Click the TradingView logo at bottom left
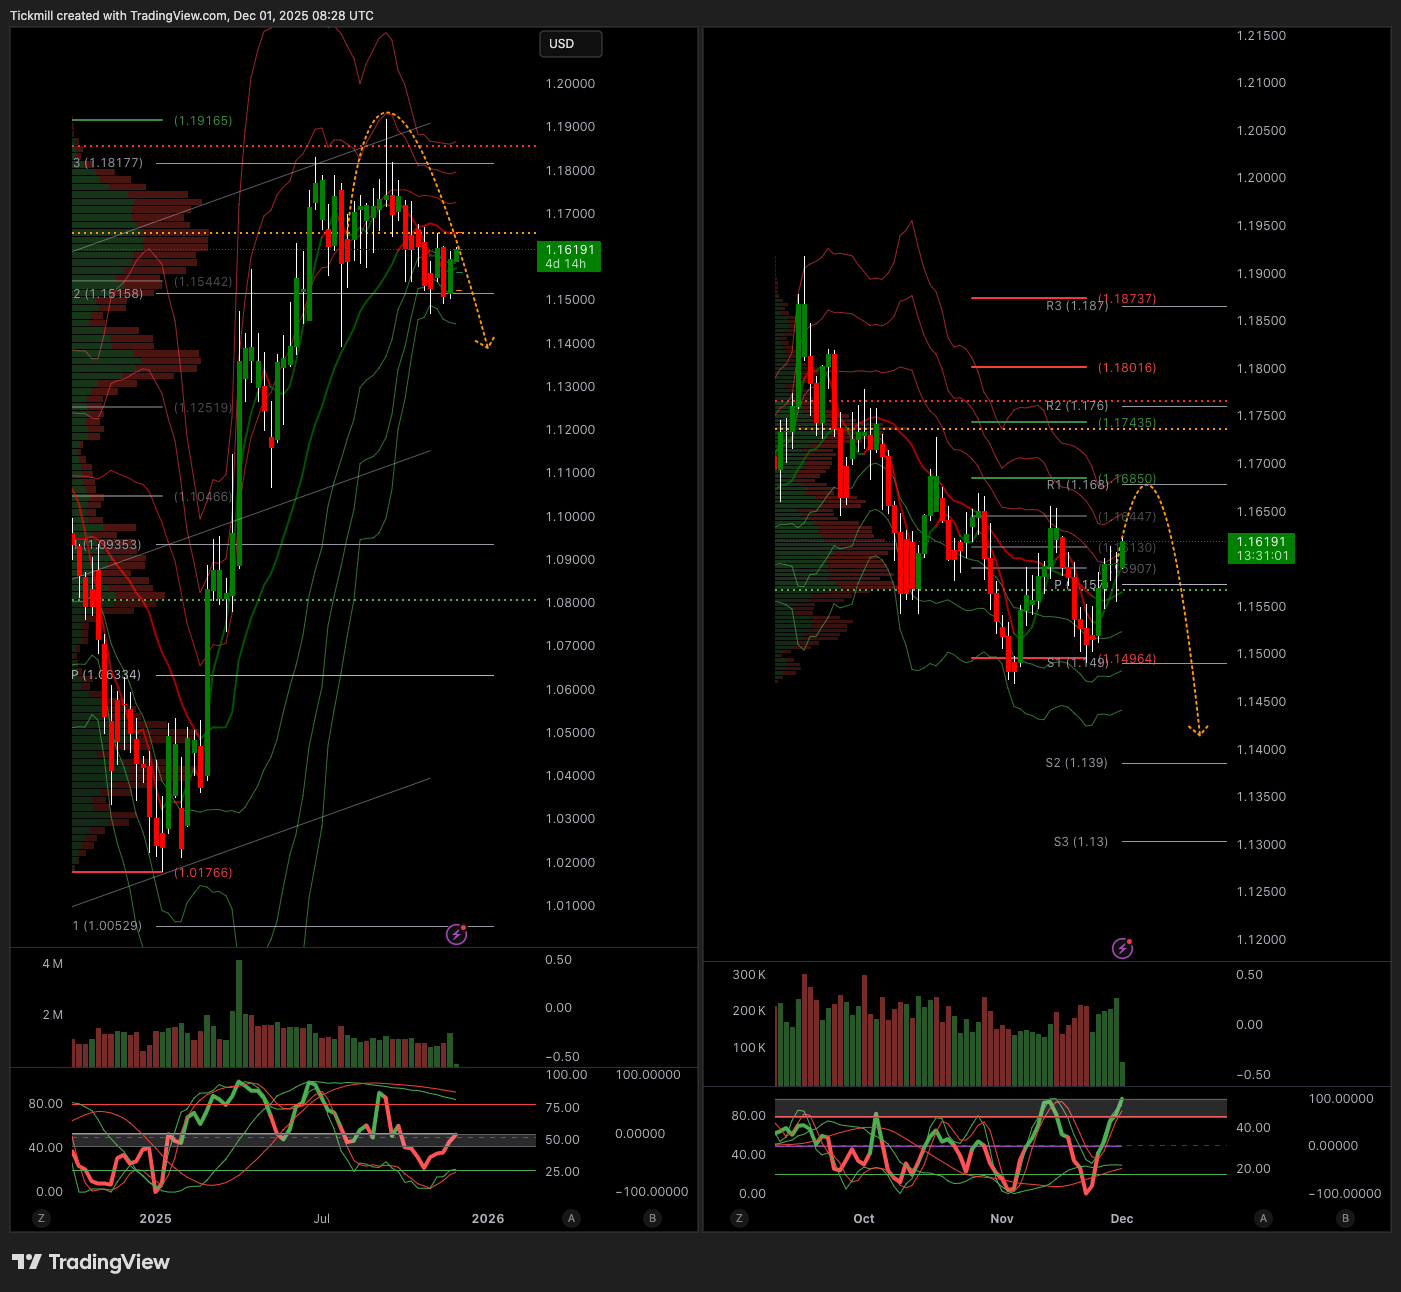 (x=91, y=1262)
